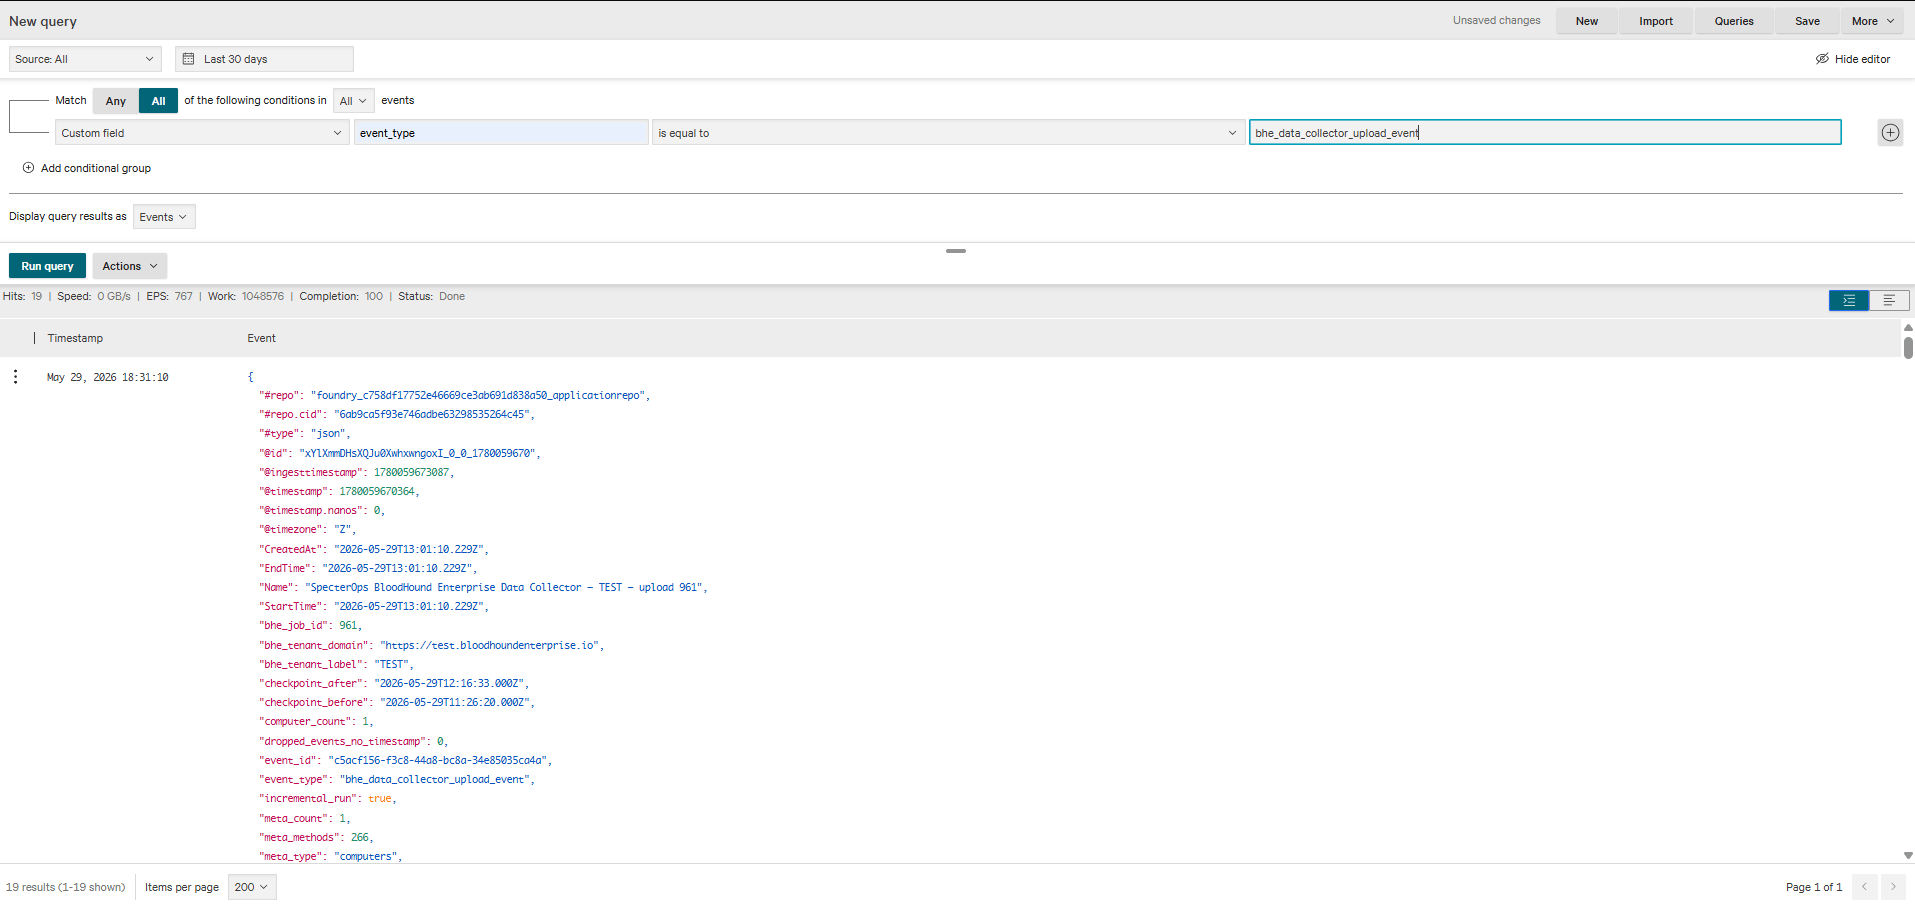Open the Queries menu

pyautogui.click(x=1734, y=21)
